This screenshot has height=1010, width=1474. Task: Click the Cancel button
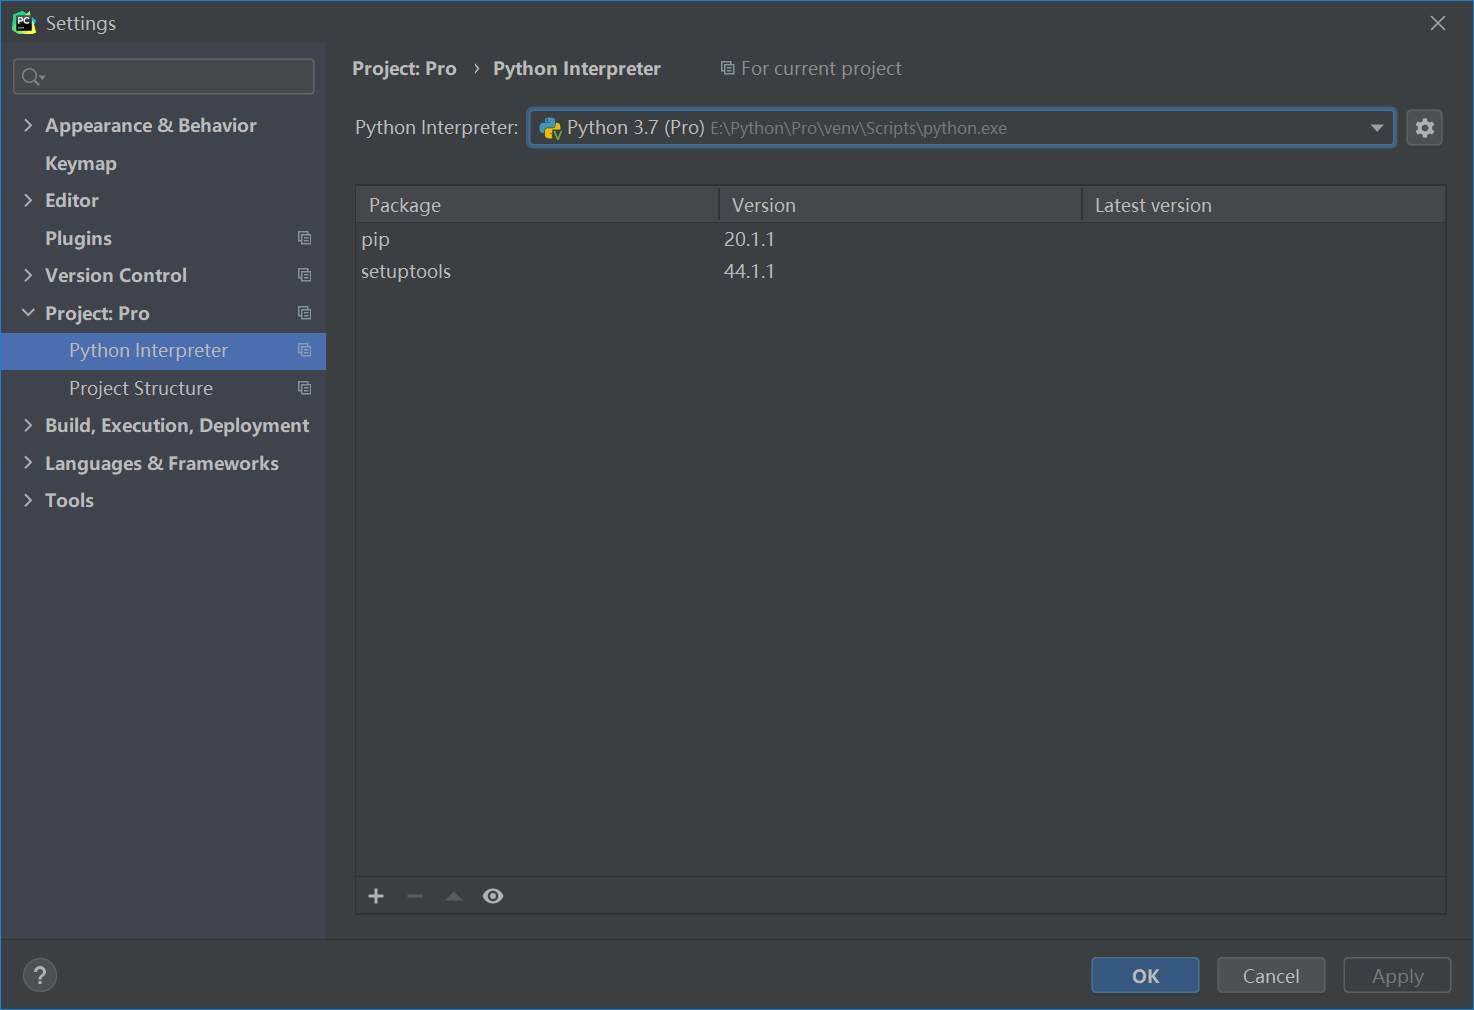tap(1271, 975)
